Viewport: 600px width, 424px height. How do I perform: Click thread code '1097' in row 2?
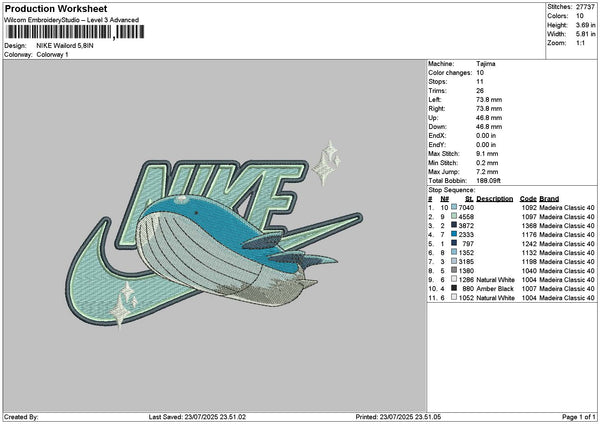tap(529, 217)
